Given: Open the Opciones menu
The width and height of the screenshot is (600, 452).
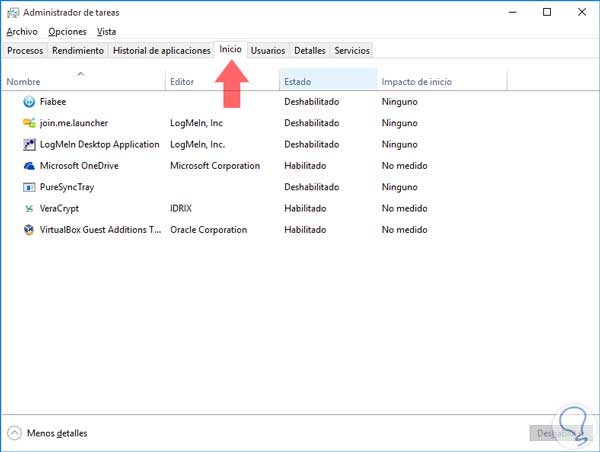Looking at the screenshot, I should click(x=67, y=32).
